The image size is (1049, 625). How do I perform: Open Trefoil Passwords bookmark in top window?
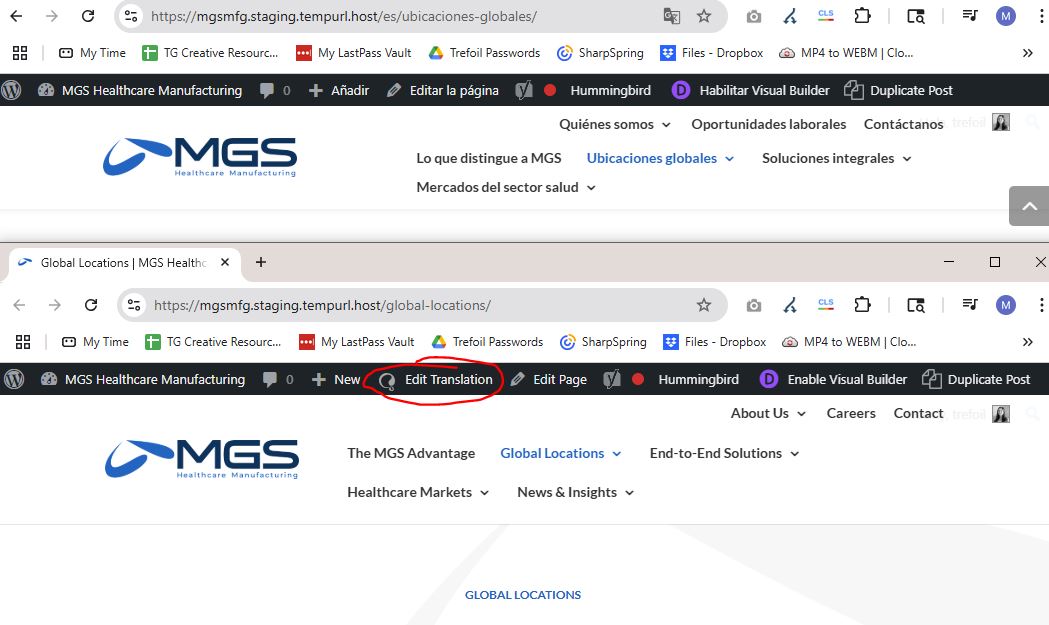click(x=484, y=53)
